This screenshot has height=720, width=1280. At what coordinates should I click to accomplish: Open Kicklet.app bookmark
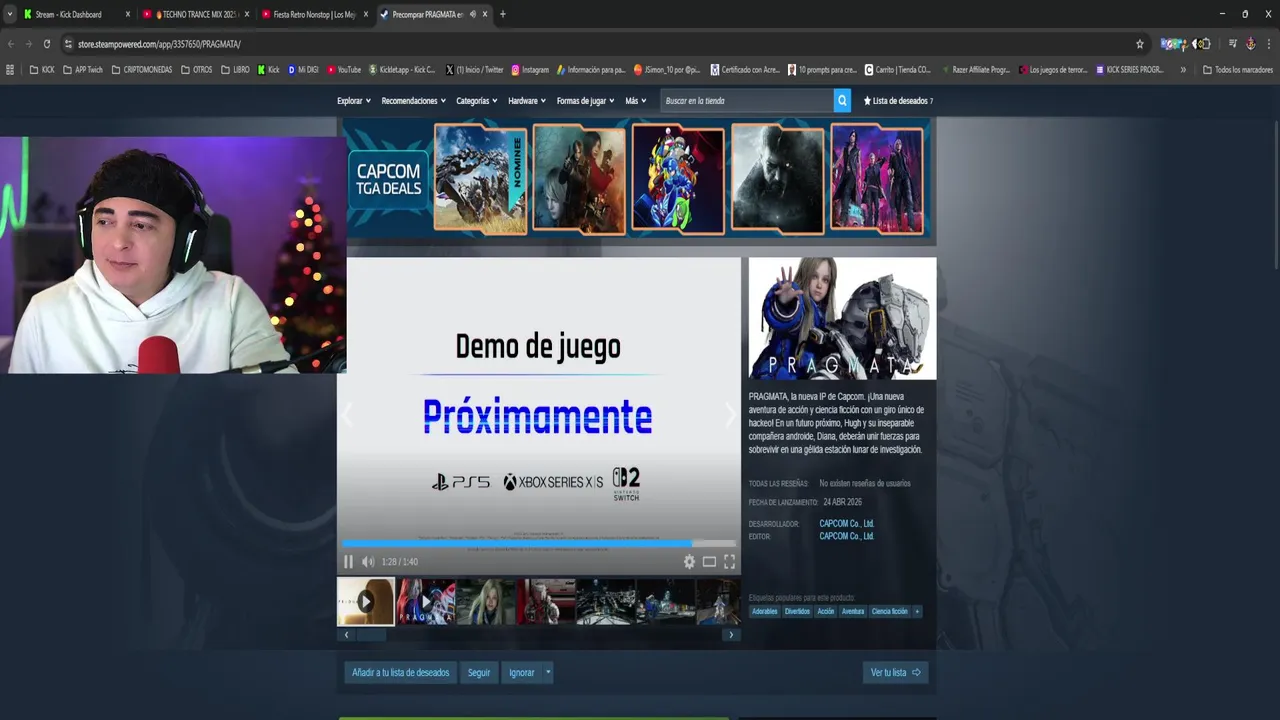pos(402,70)
